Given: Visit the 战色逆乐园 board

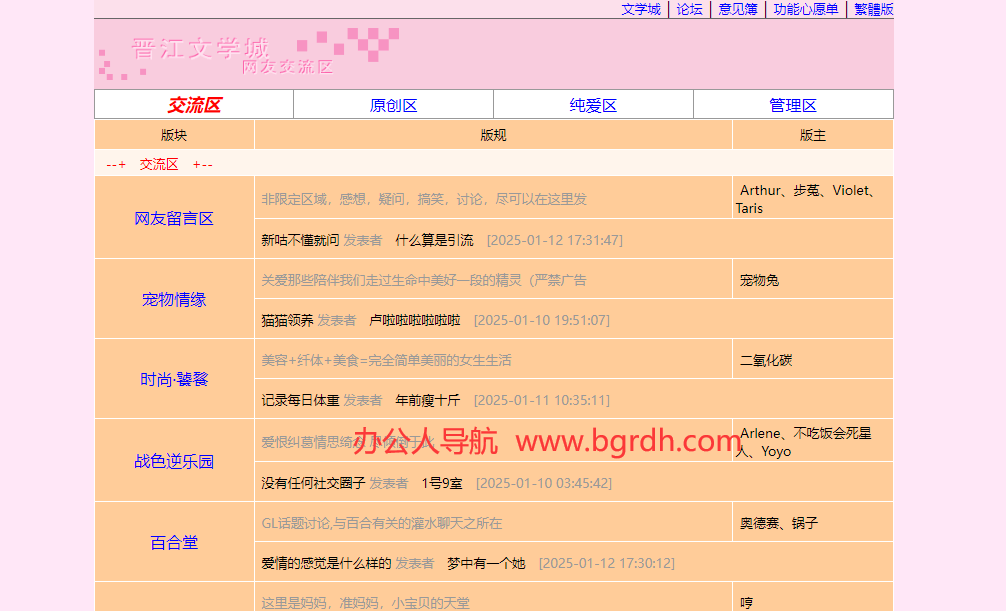Looking at the screenshot, I should click(x=174, y=461).
